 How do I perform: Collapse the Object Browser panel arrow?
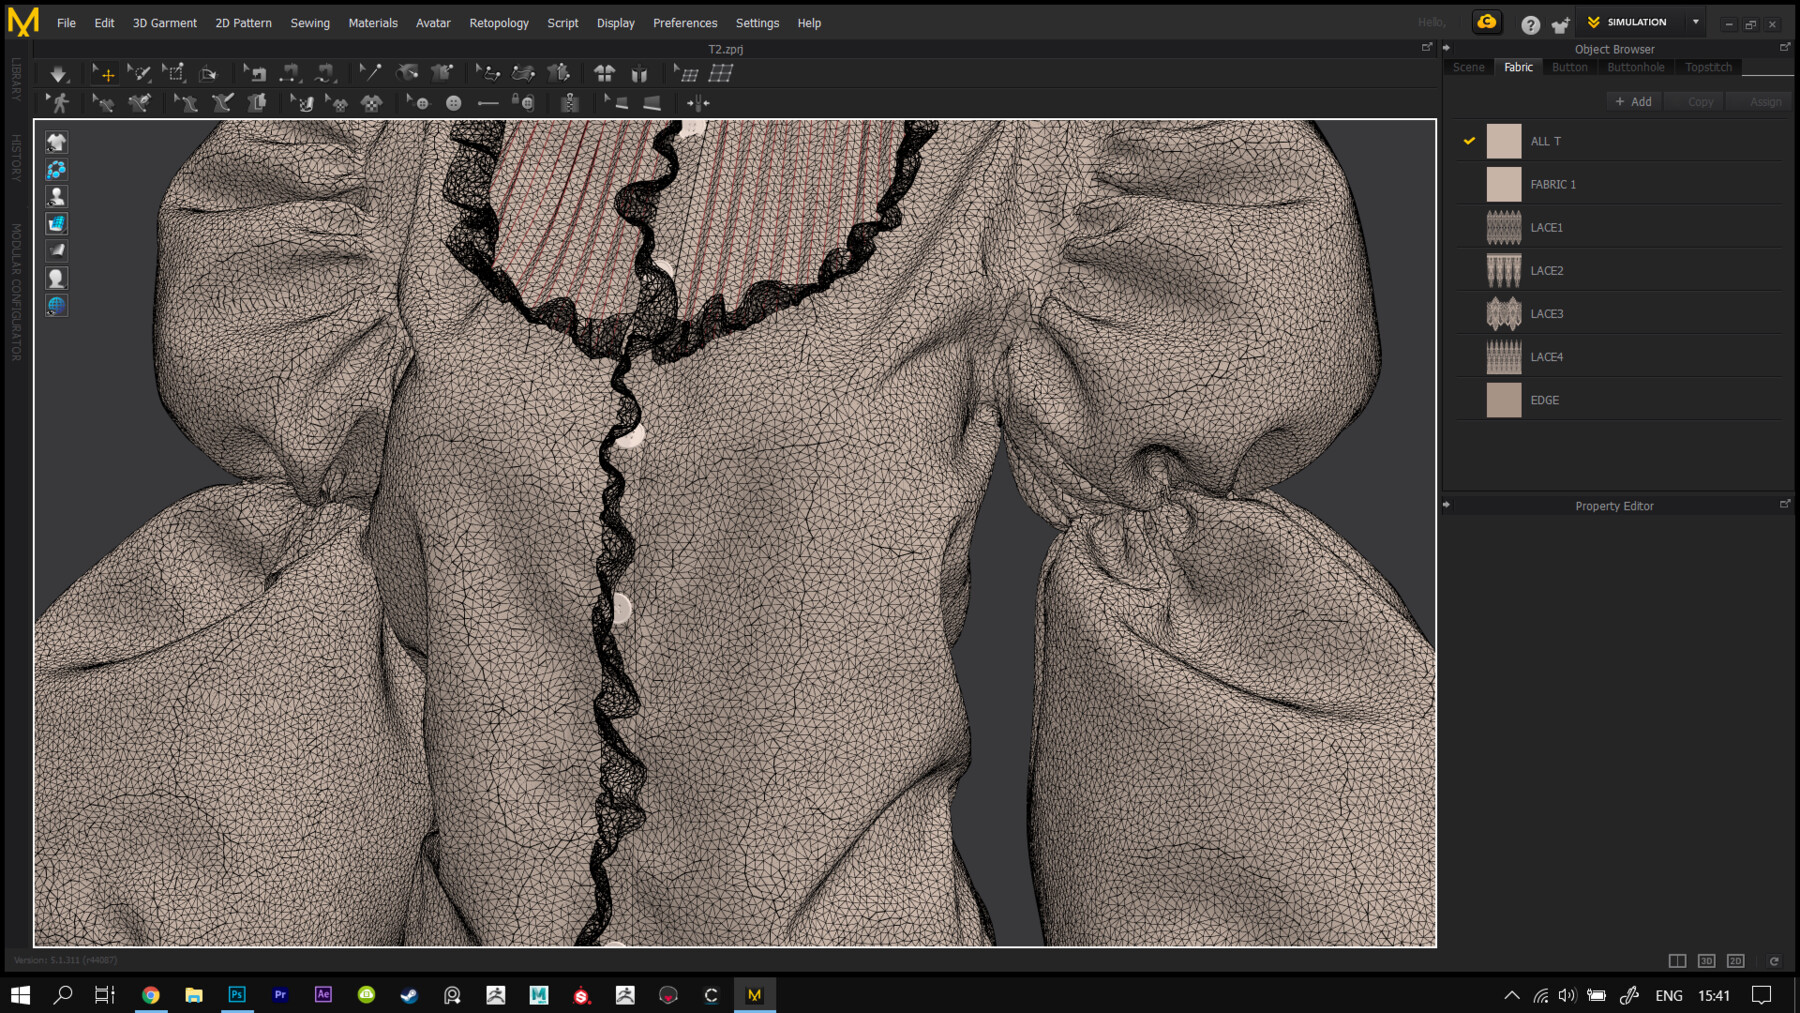1447,48
